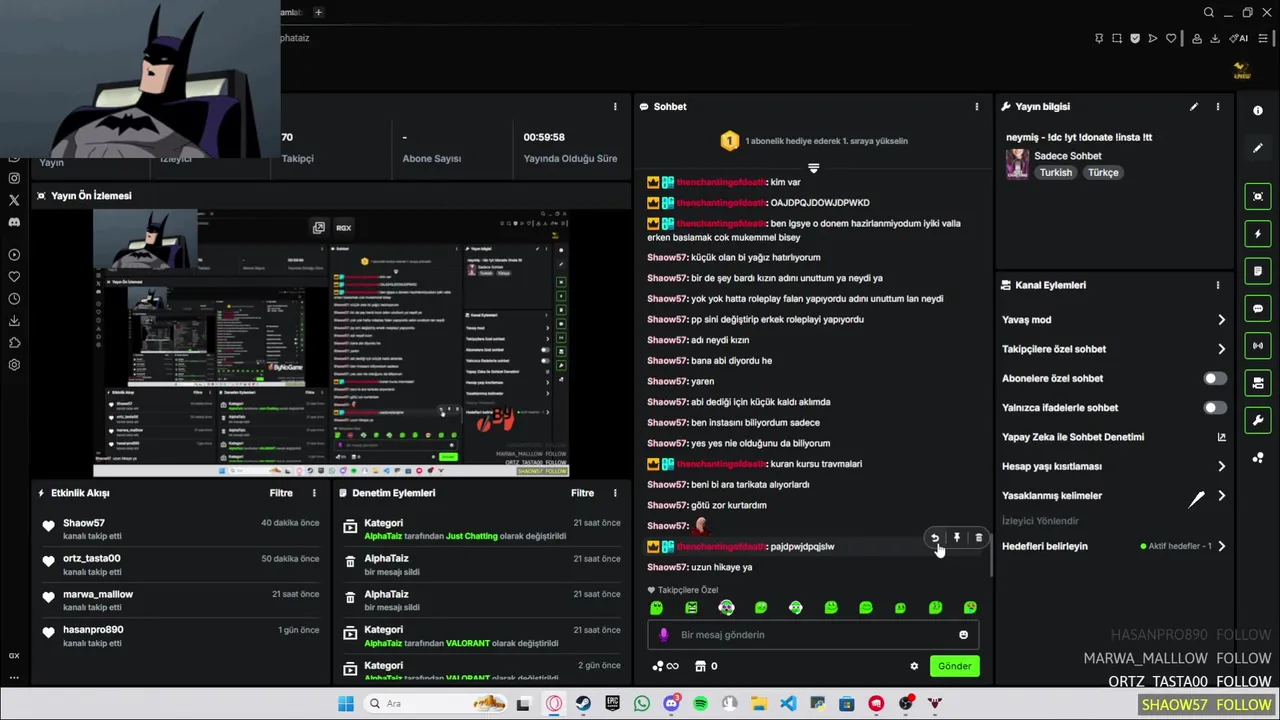
Task: Pin the highlighted chat message
Action: pyautogui.click(x=957, y=538)
